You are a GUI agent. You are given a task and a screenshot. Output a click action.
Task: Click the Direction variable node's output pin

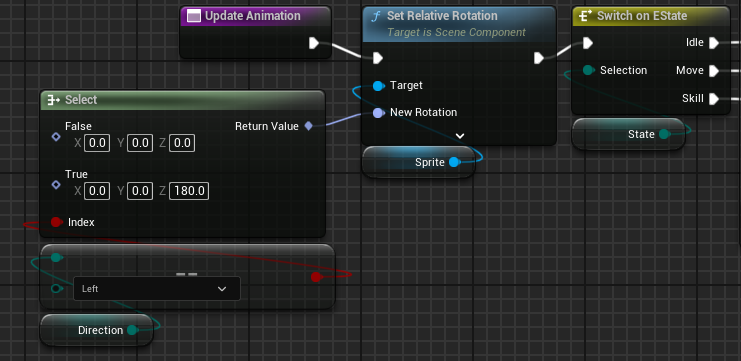(133, 330)
